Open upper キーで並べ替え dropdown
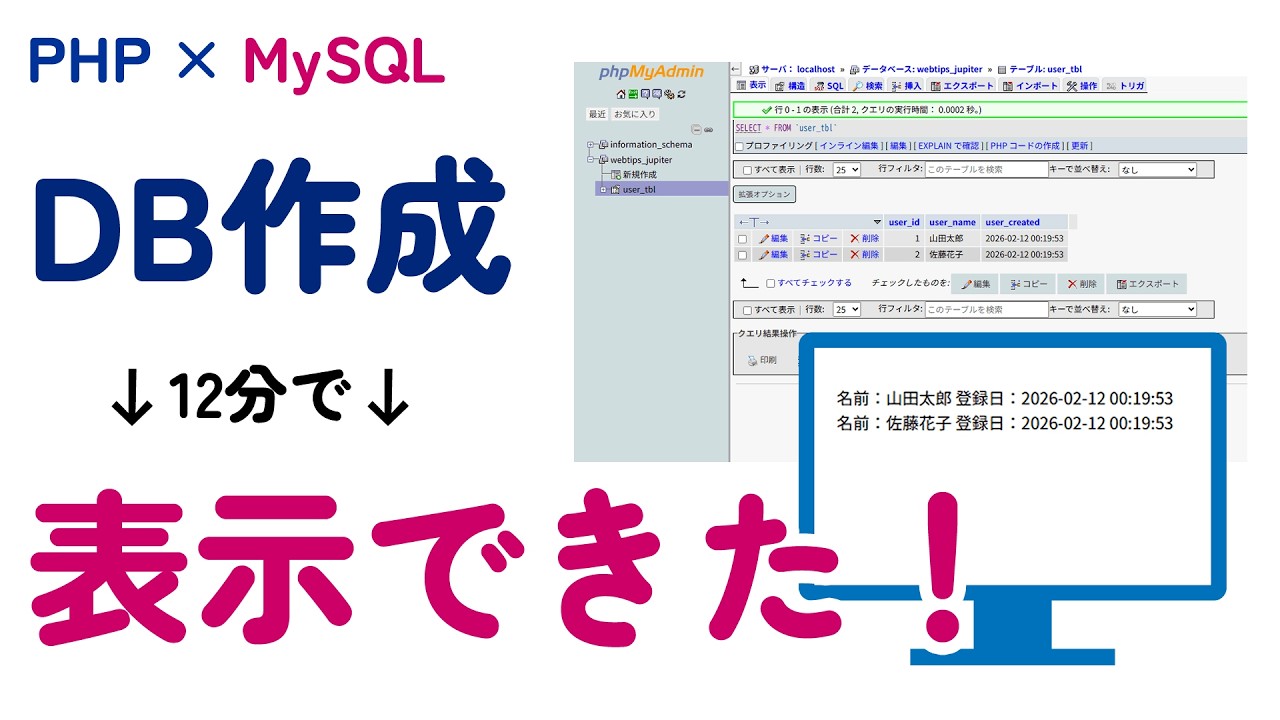1280x720 pixels. click(1157, 170)
